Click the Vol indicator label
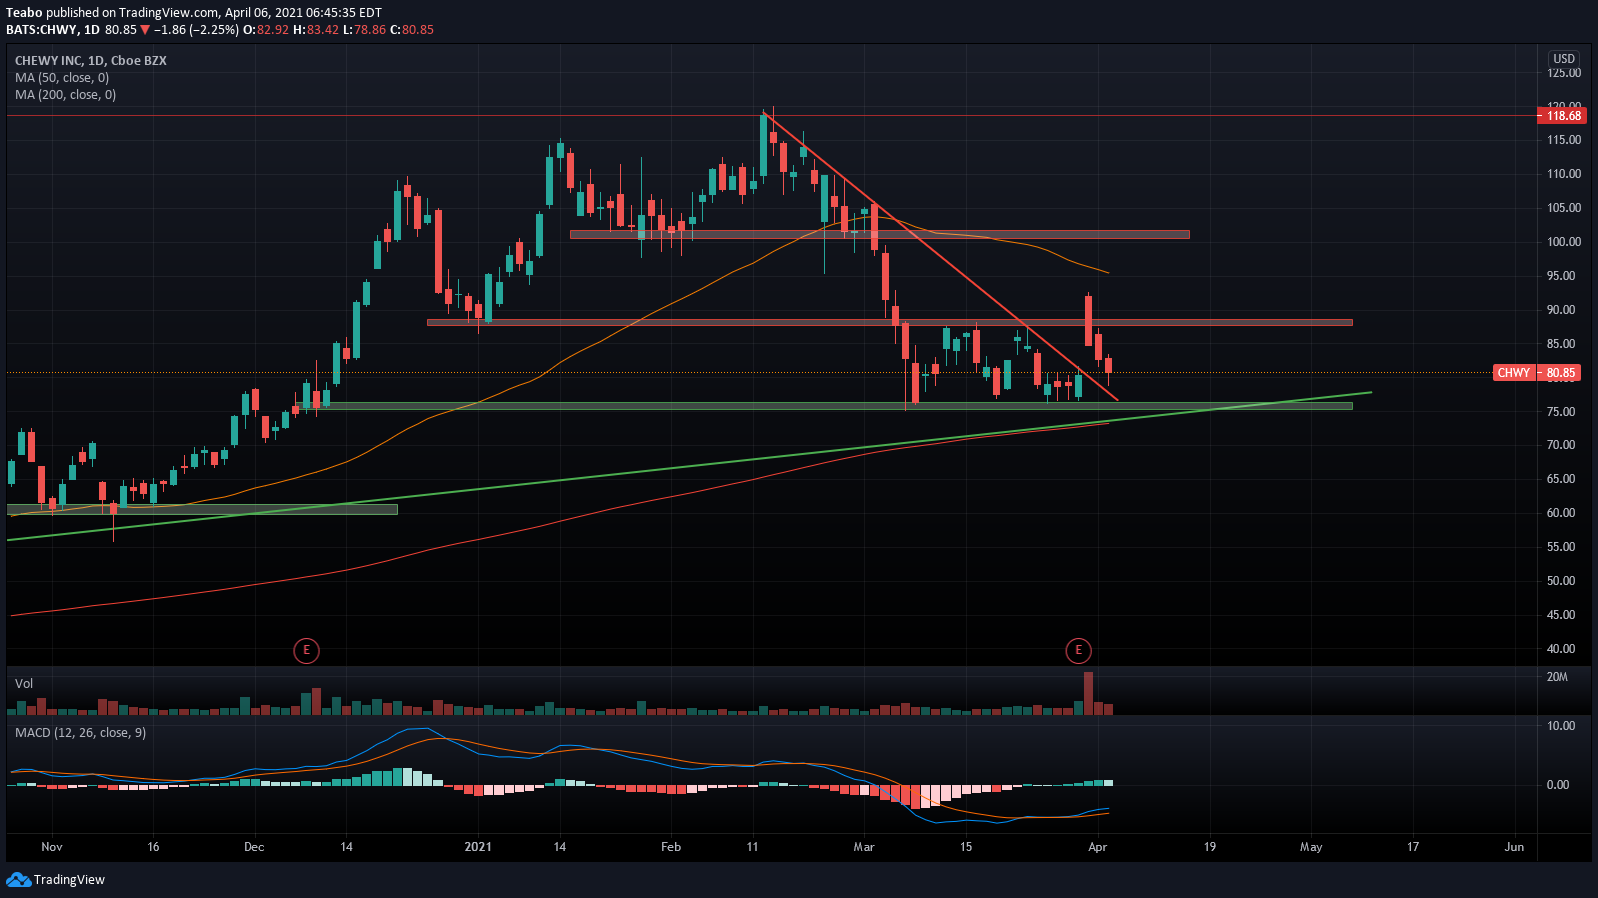 [24, 684]
